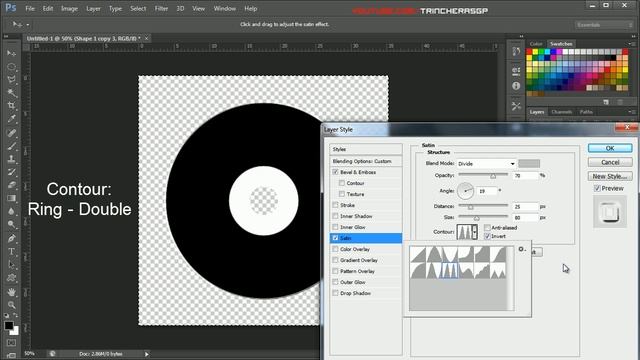
Task: Enable the Contour sub-option checkbox
Action: point(342,183)
